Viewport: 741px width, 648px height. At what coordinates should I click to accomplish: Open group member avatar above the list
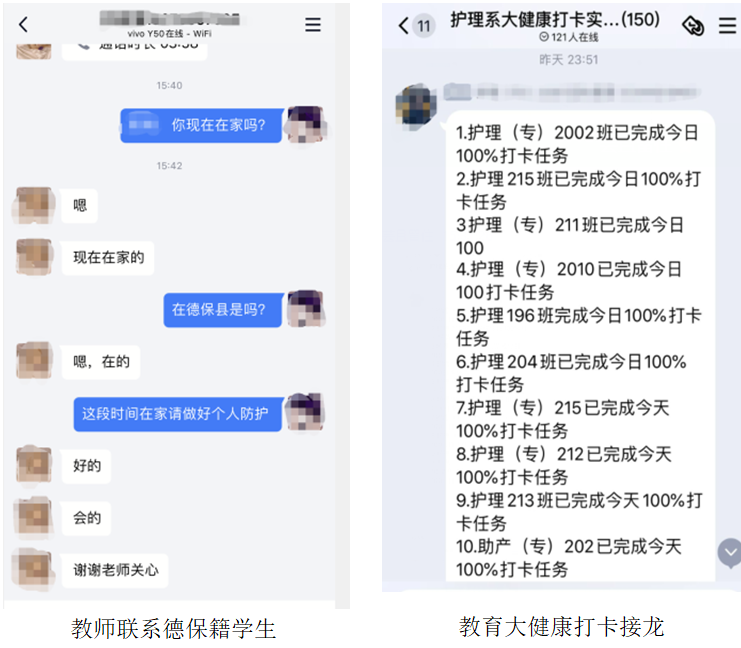click(x=416, y=105)
